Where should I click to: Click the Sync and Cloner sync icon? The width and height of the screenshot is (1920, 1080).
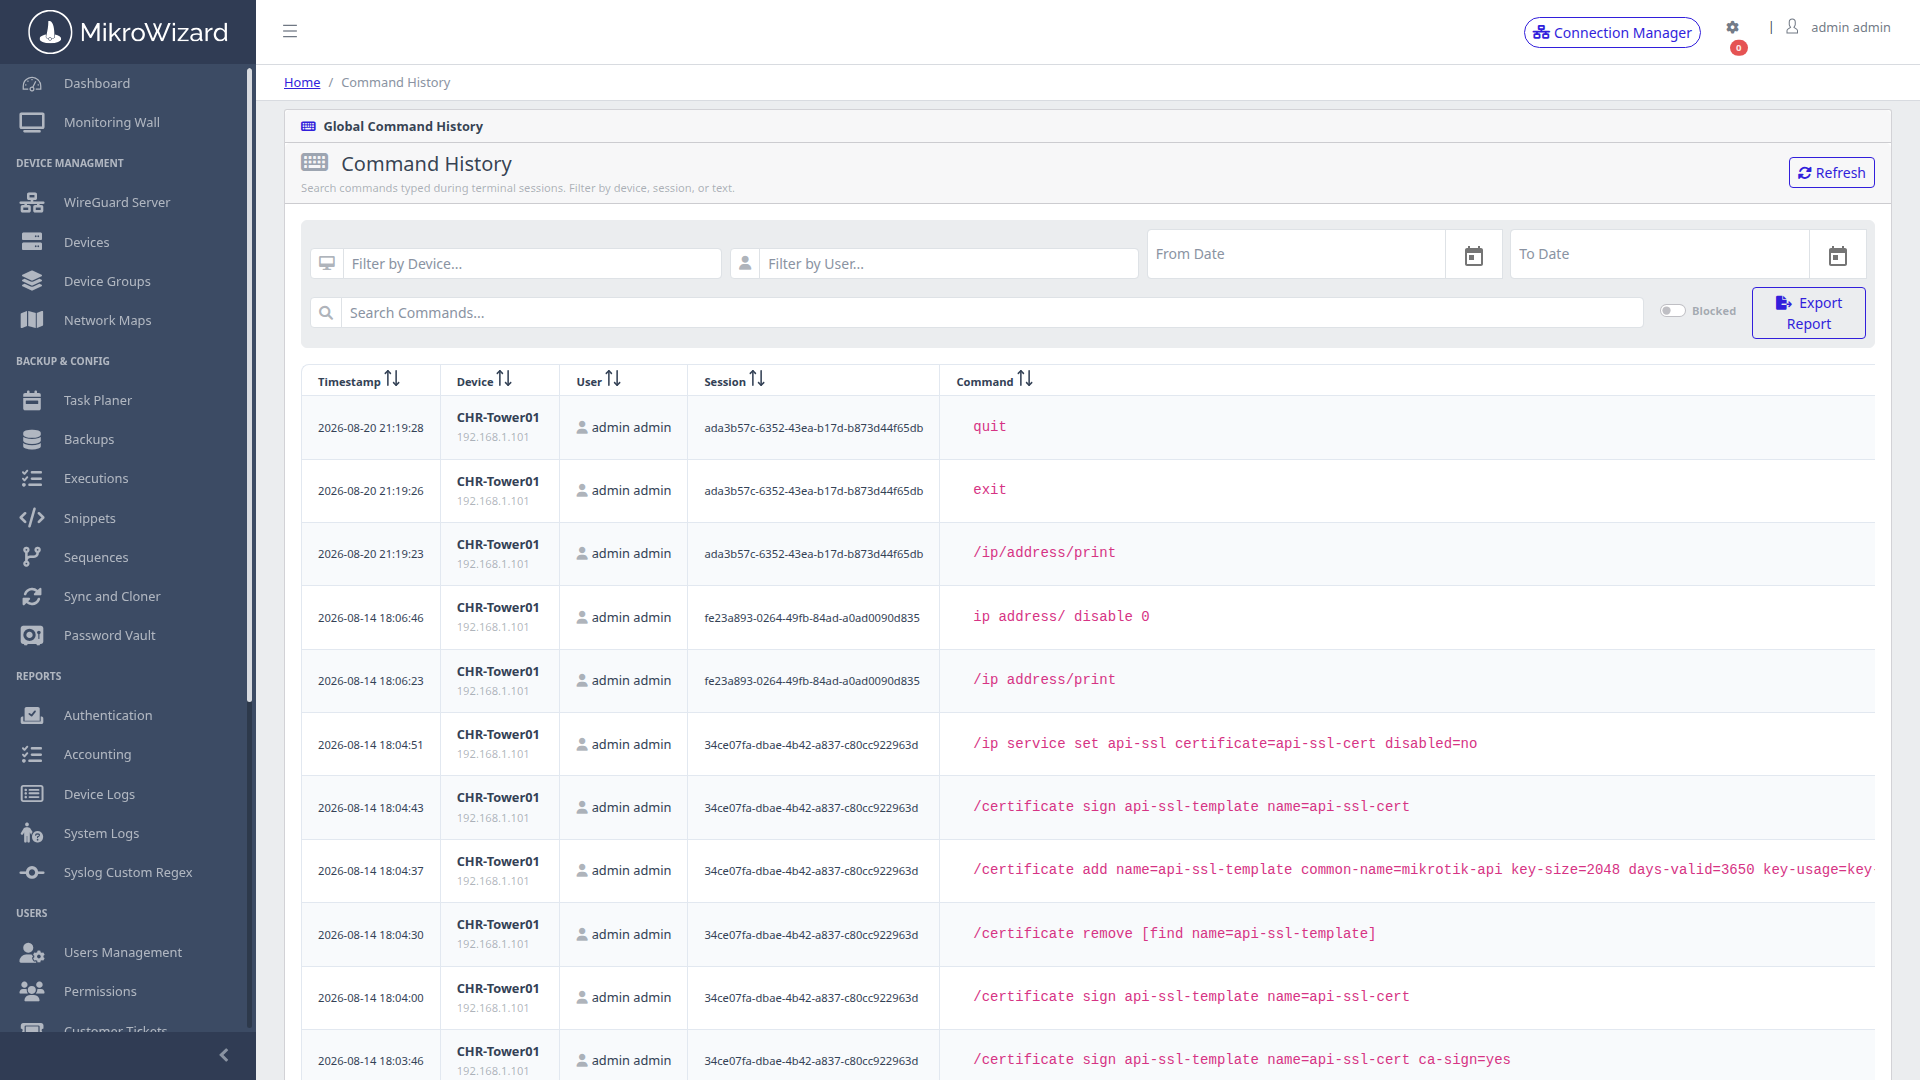[x=32, y=596]
